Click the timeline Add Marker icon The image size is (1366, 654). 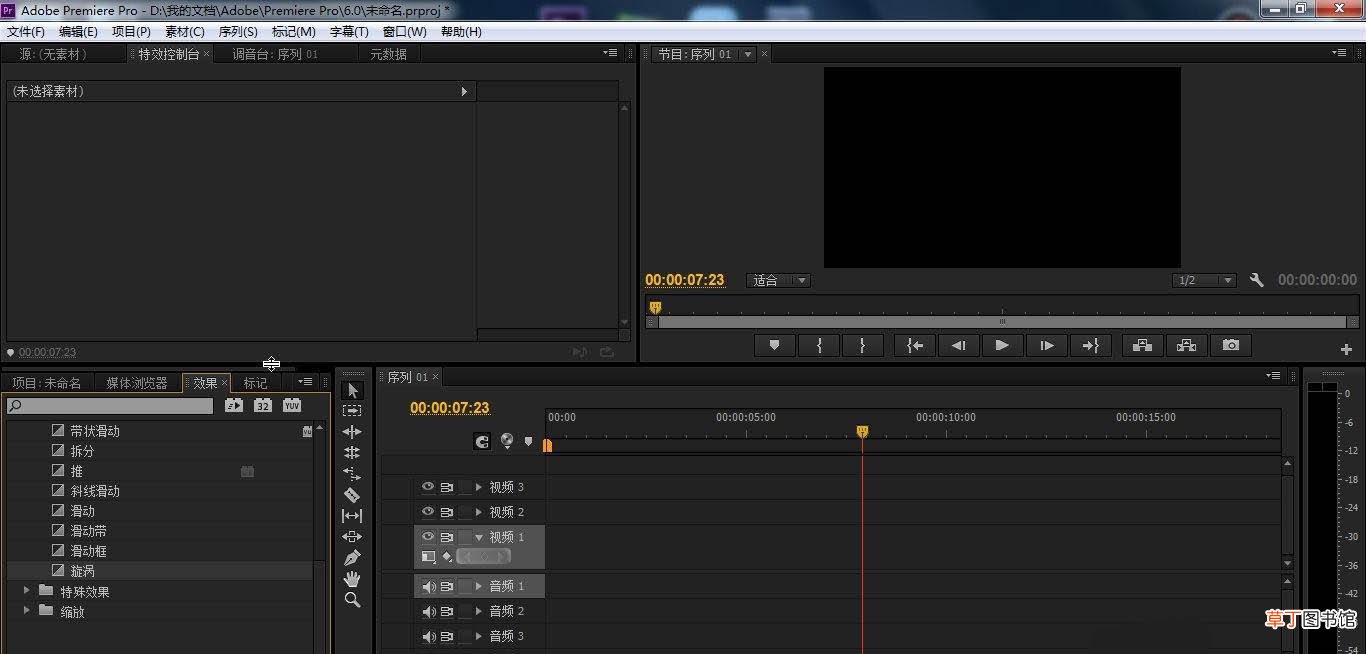pyautogui.click(x=529, y=441)
